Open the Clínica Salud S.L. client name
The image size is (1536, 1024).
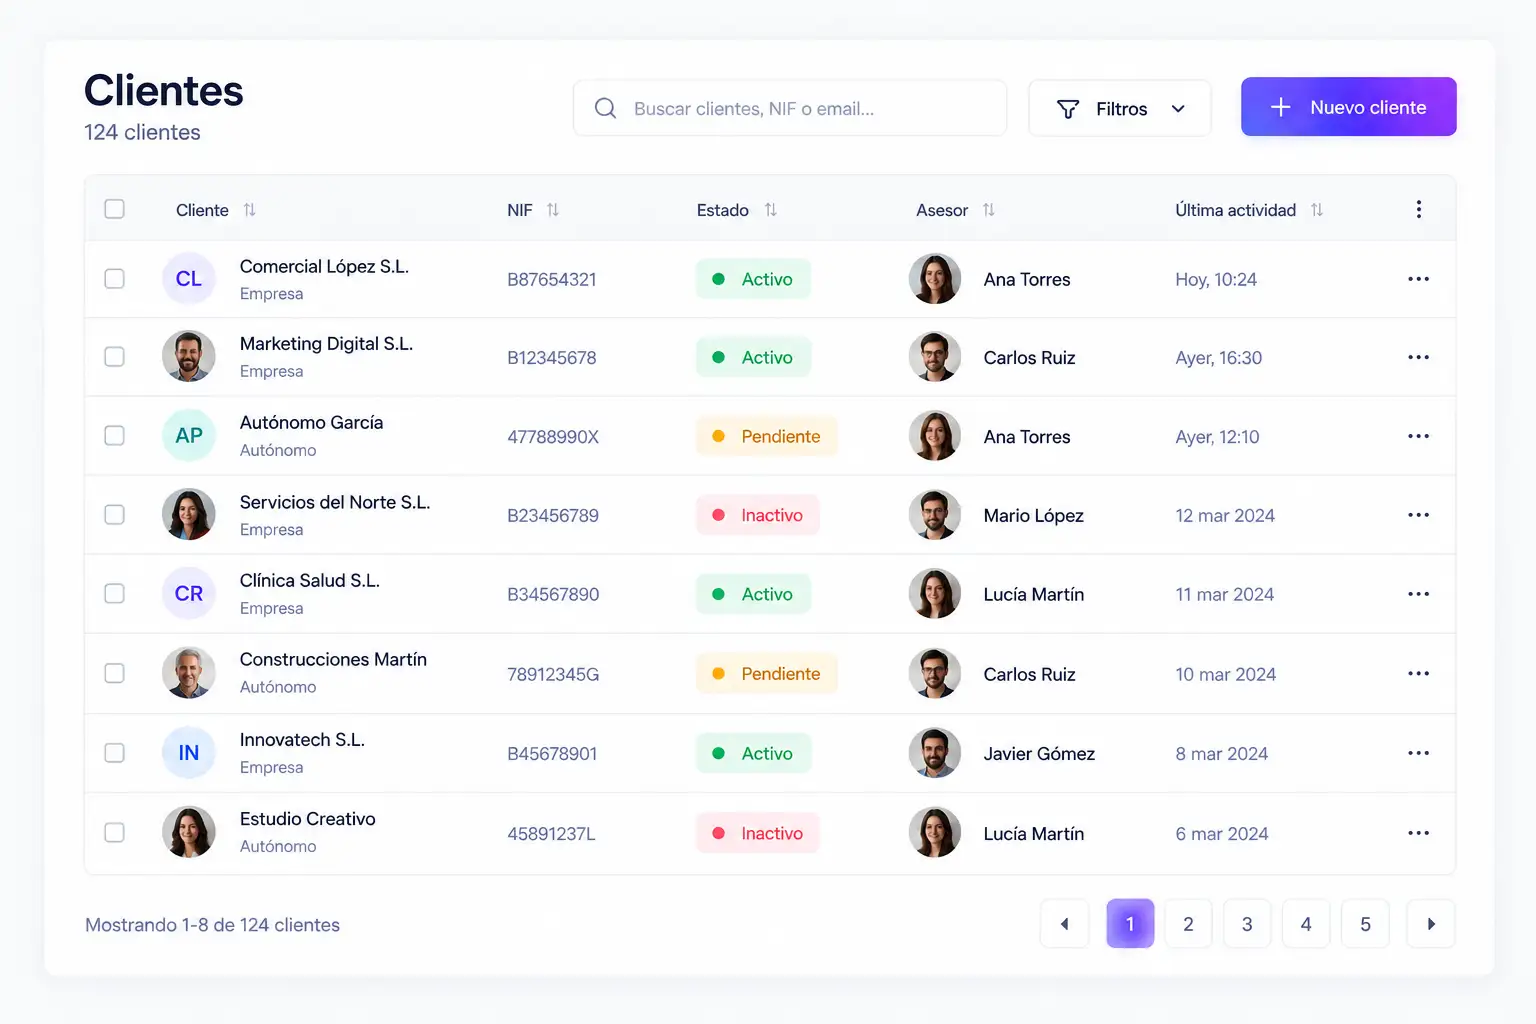pyautogui.click(x=310, y=581)
